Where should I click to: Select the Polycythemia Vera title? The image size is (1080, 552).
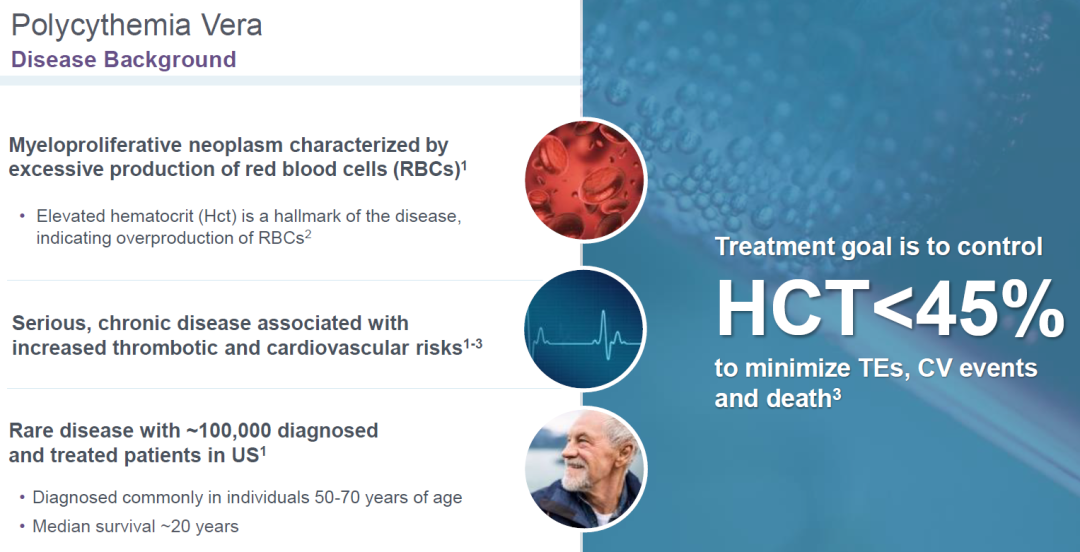pos(136,26)
